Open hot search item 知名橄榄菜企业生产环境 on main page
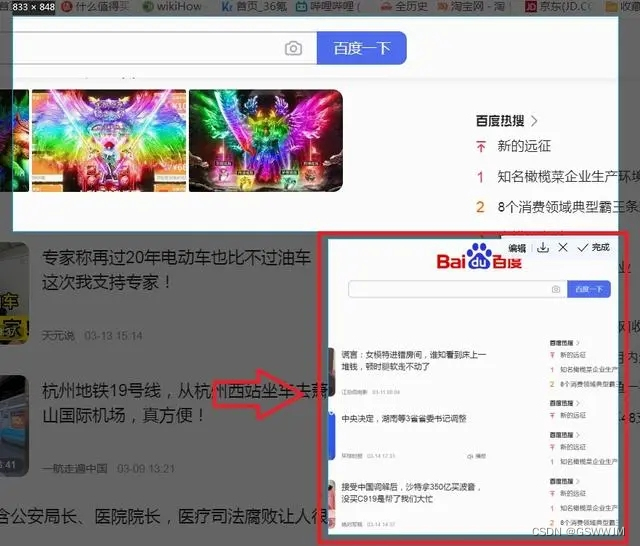 (567, 176)
